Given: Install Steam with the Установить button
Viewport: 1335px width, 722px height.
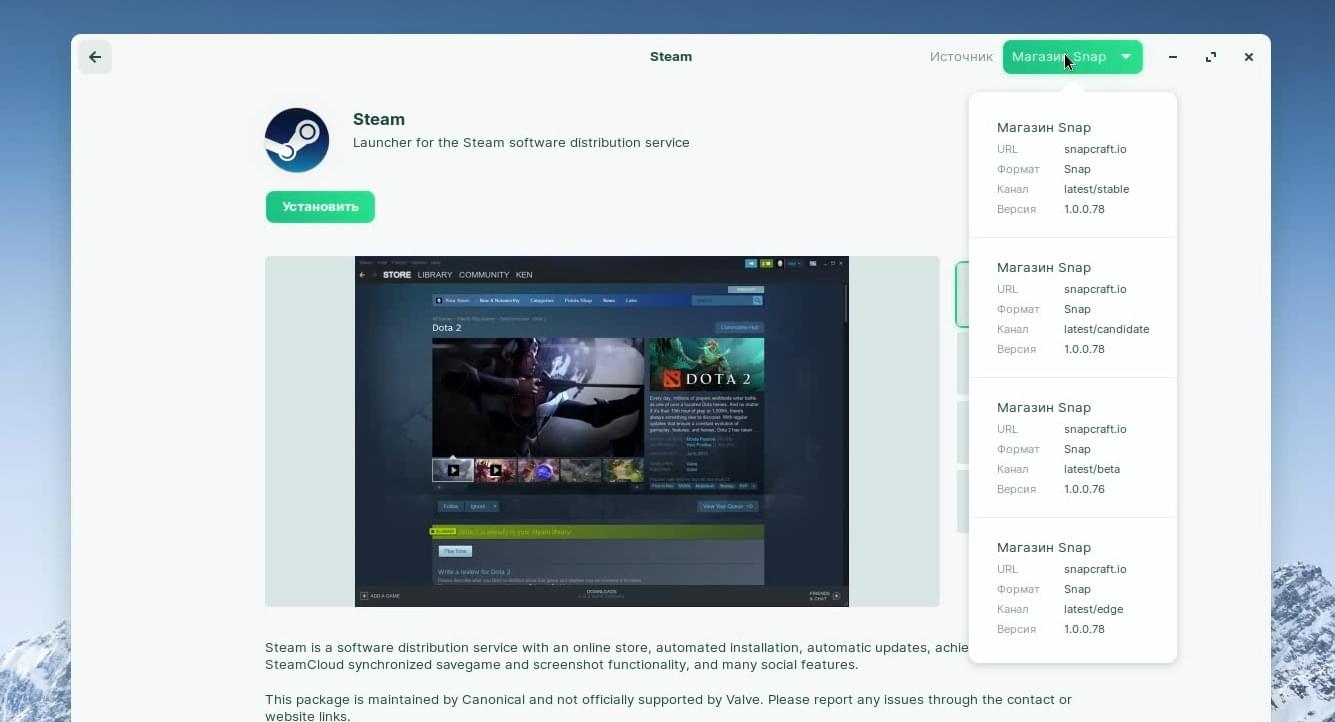Looking at the screenshot, I should pyautogui.click(x=320, y=207).
